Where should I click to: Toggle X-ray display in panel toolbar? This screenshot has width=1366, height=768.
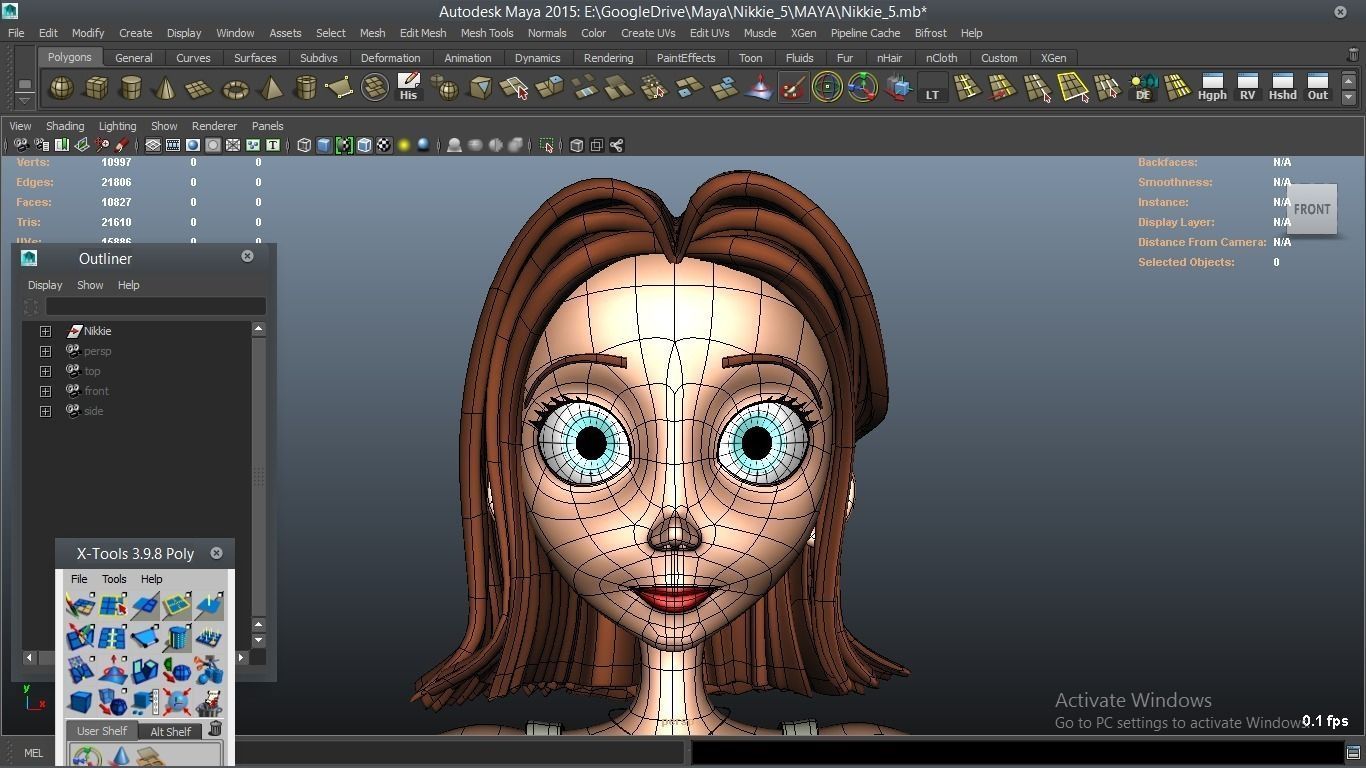pos(577,145)
